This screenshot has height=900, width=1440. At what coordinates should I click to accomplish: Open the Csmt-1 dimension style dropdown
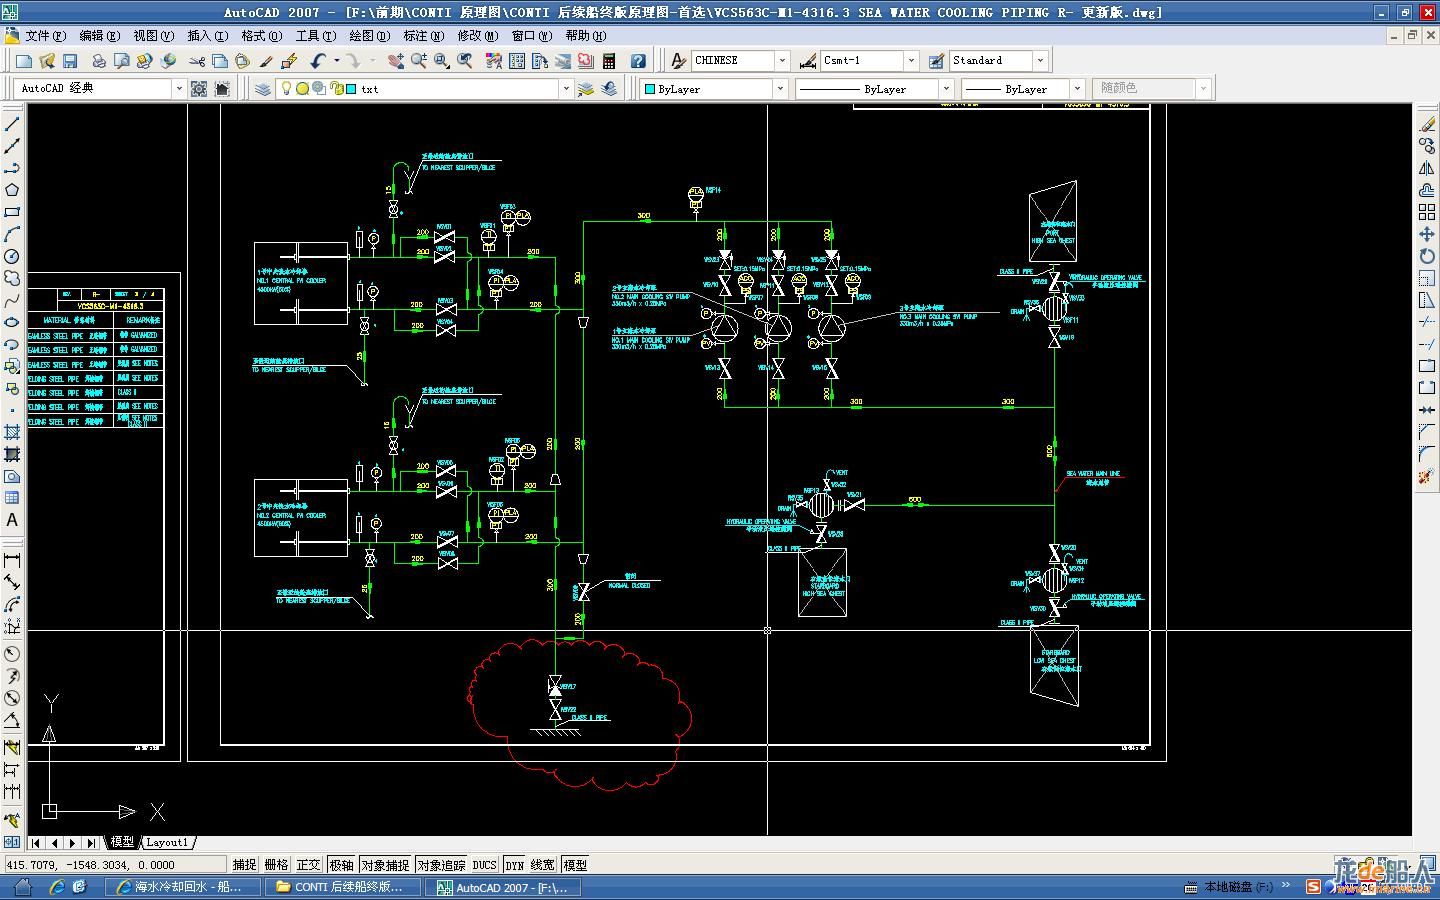coord(910,60)
